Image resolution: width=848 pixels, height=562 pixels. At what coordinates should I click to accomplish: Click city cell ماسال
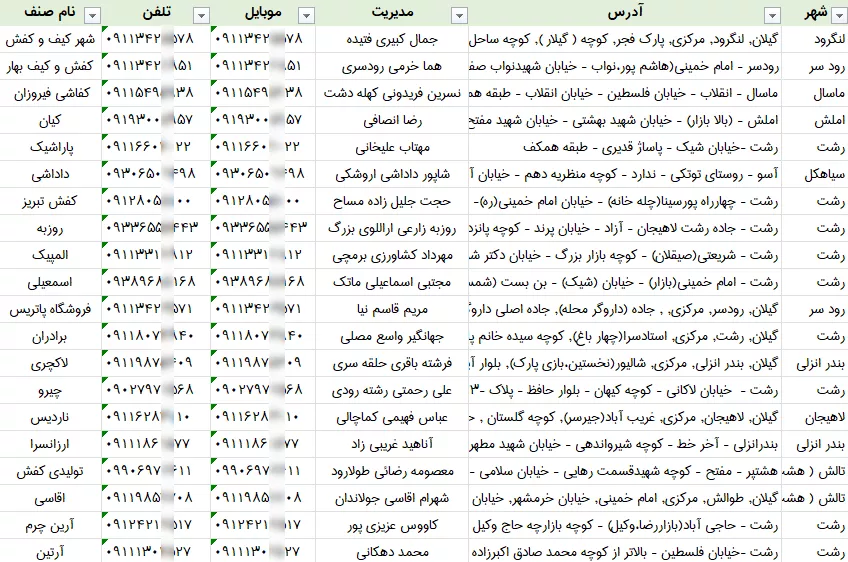(815, 93)
